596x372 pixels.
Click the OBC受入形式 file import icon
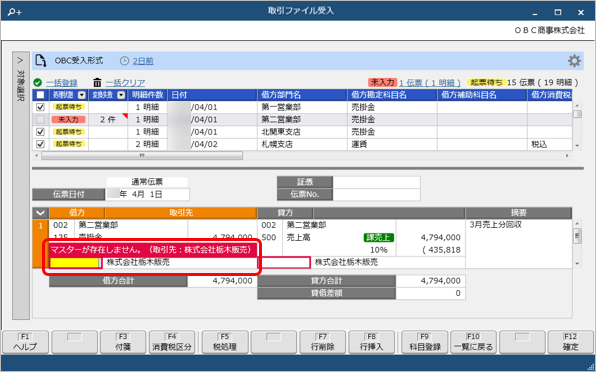(41, 60)
